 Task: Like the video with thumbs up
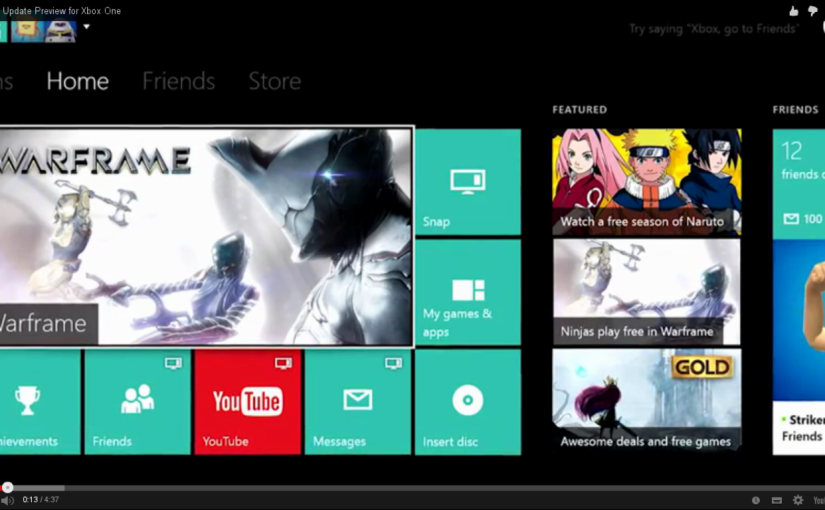[793, 11]
